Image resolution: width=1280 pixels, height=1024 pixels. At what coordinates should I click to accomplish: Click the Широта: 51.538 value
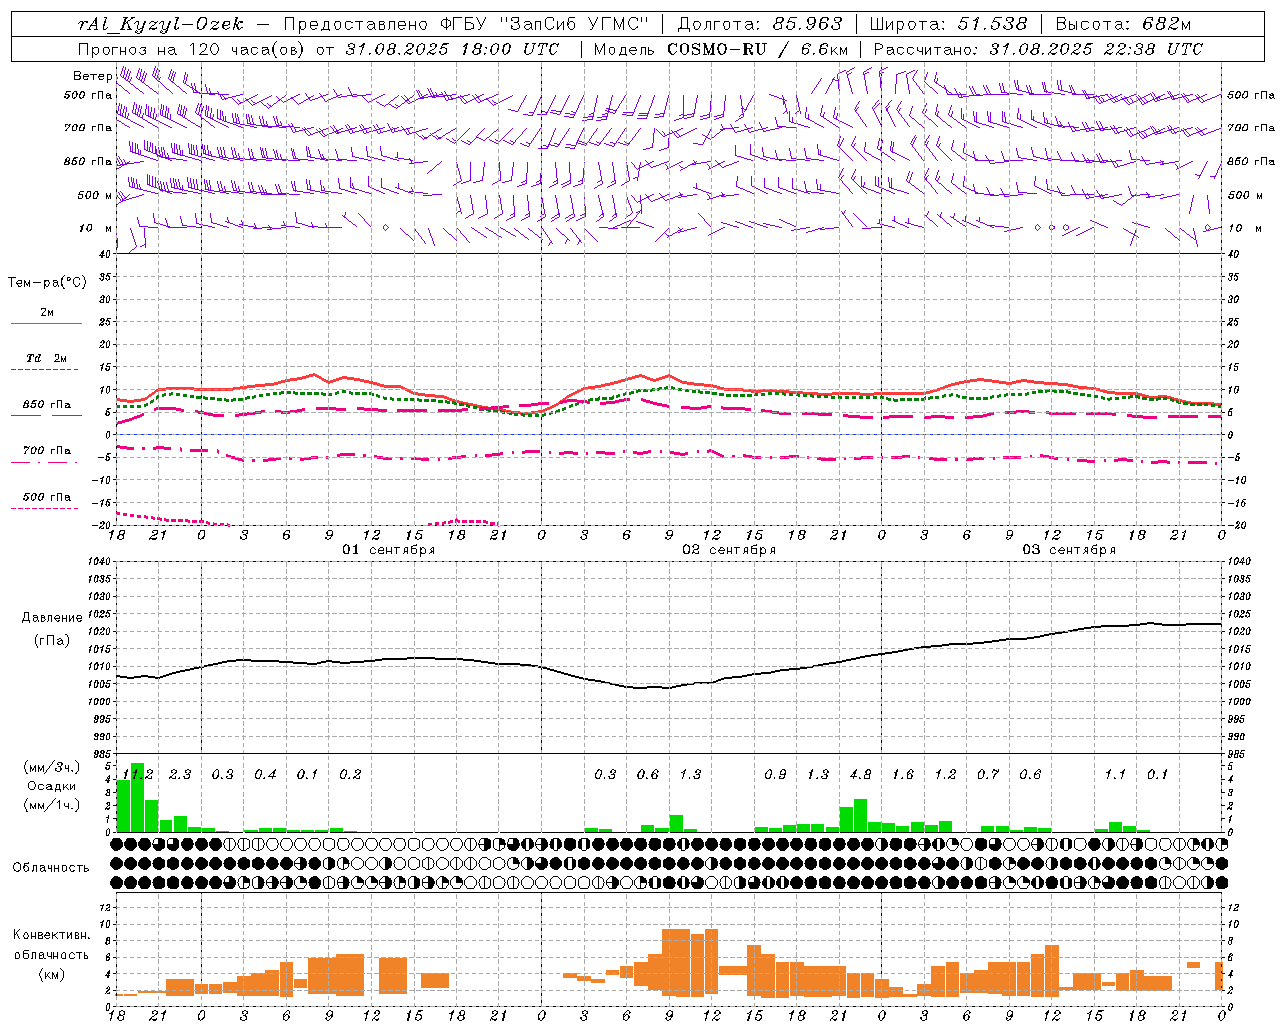click(948, 24)
